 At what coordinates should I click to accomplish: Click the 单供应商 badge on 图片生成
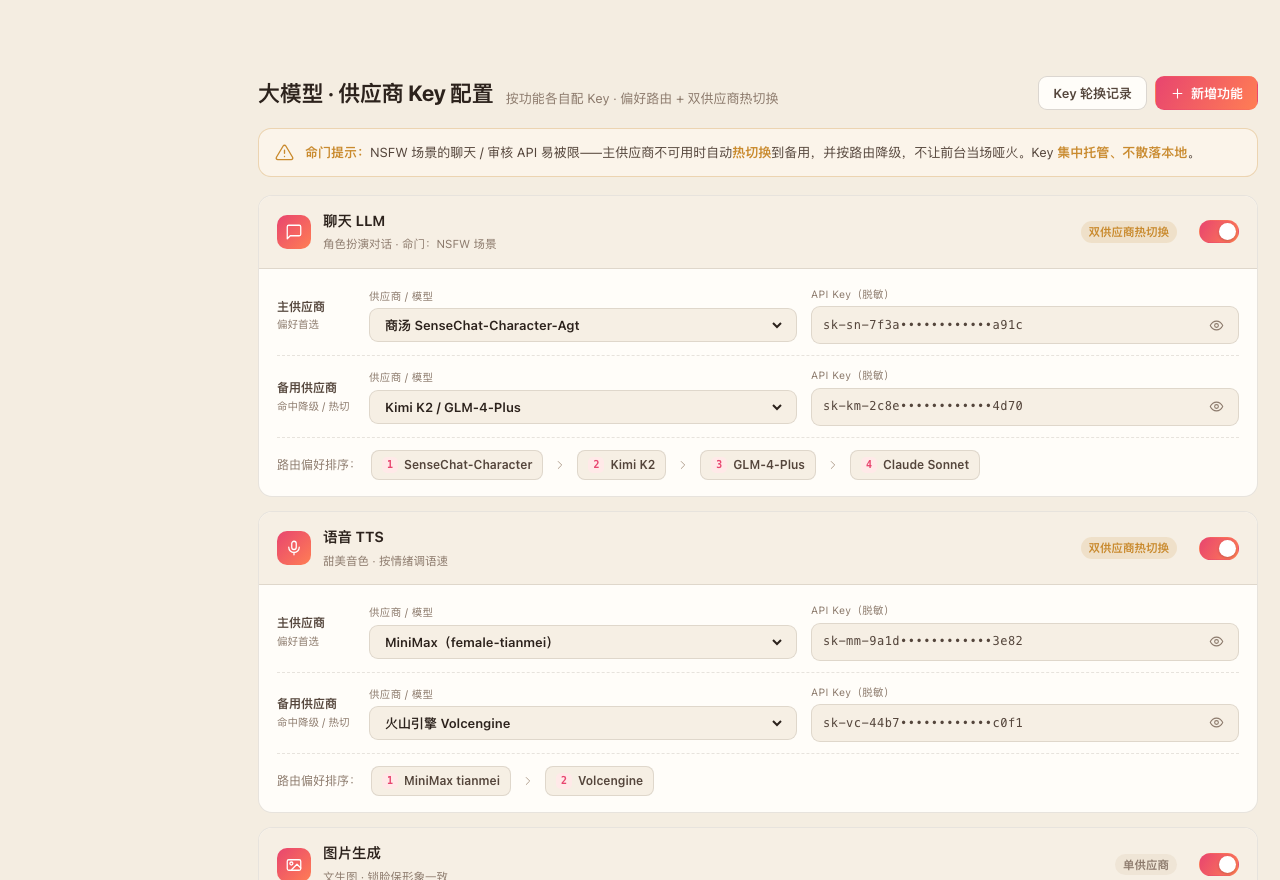1146,864
